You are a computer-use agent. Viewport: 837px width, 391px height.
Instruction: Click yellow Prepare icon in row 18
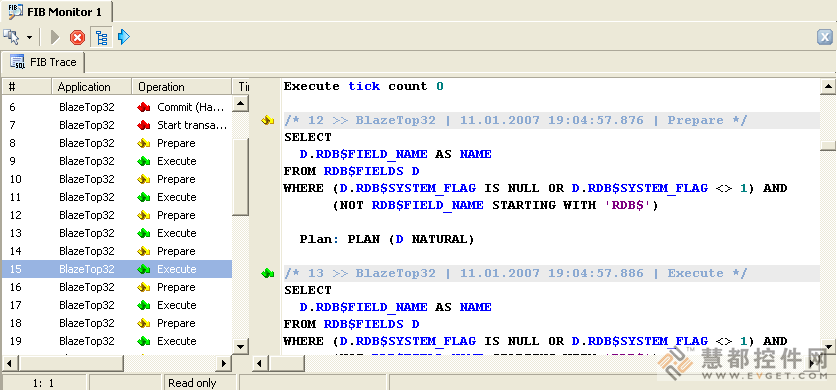pyautogui.click(x=144, y=324)
